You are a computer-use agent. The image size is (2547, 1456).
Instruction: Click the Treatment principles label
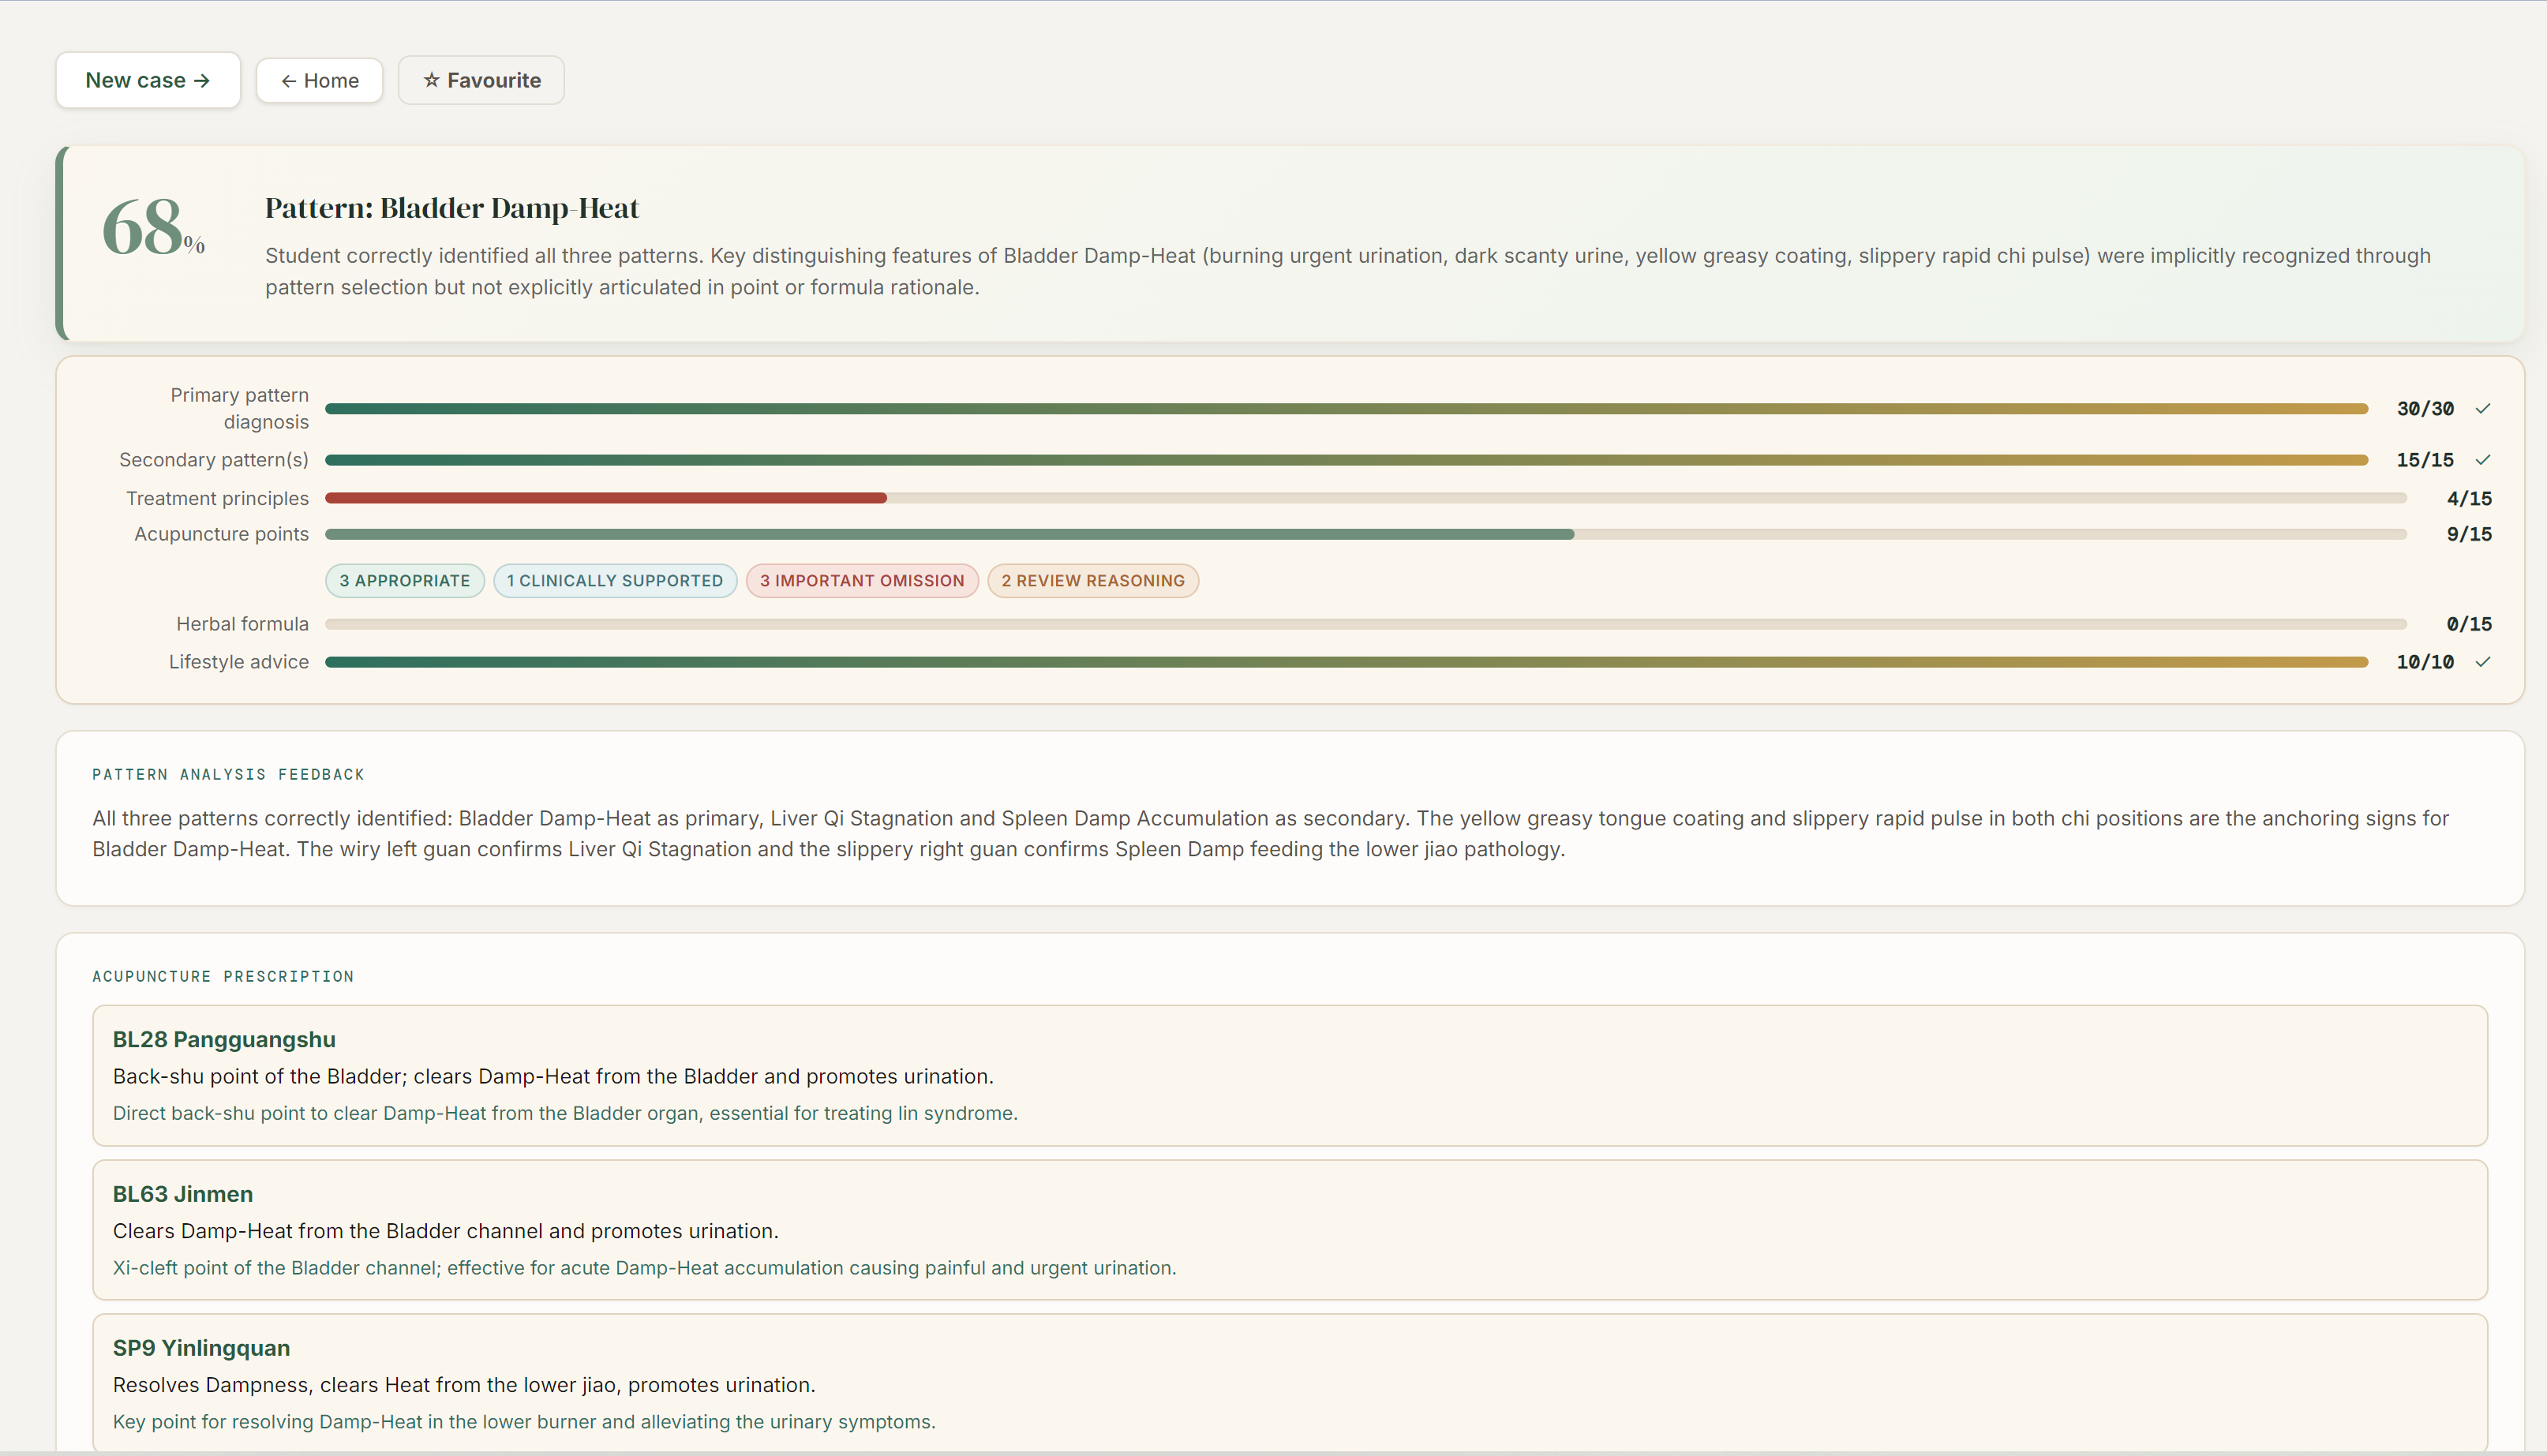point(217,498)
